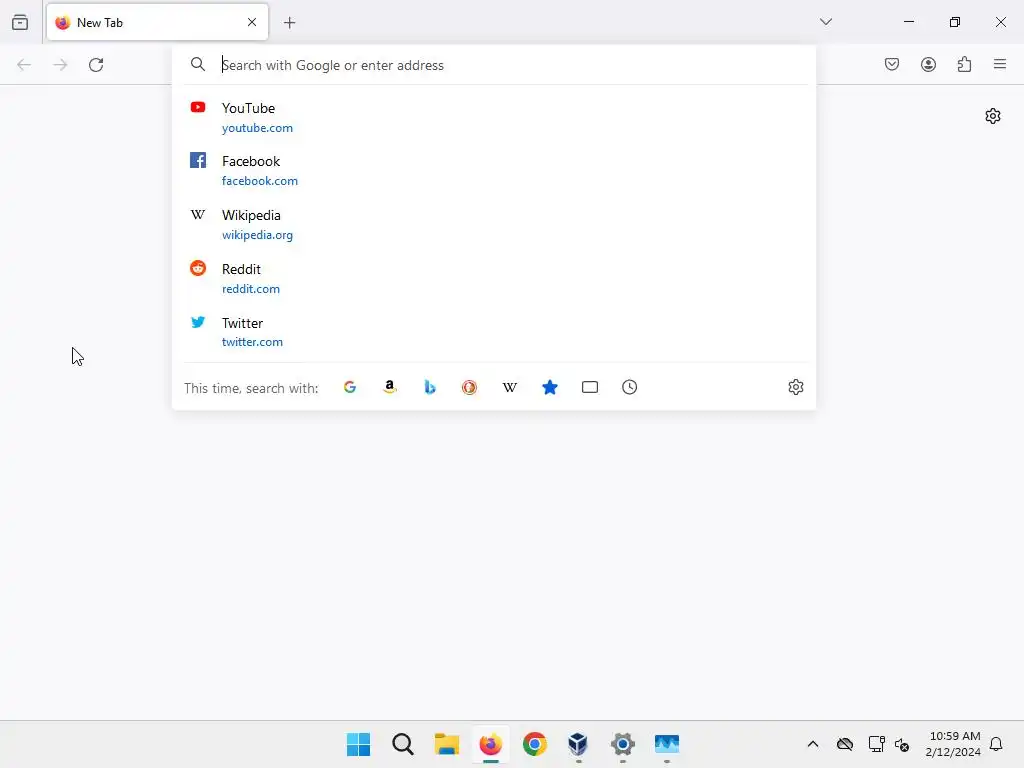
Task: Click the YouTube favicon in suggestions
Action: pyautogui.click(x=198, y=107)
